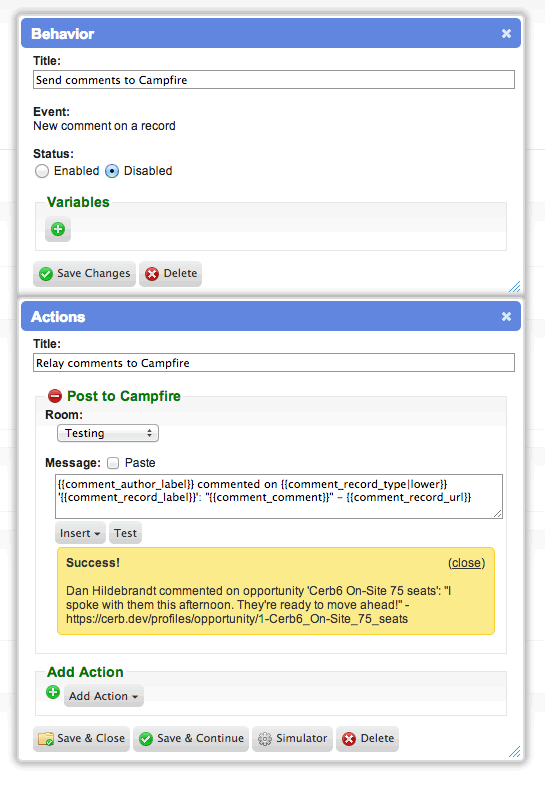The width and height of the screenshot is (545, 787).
Task: Remove Post to Campfire action red minus icon
Action: (x=55, y=396)
